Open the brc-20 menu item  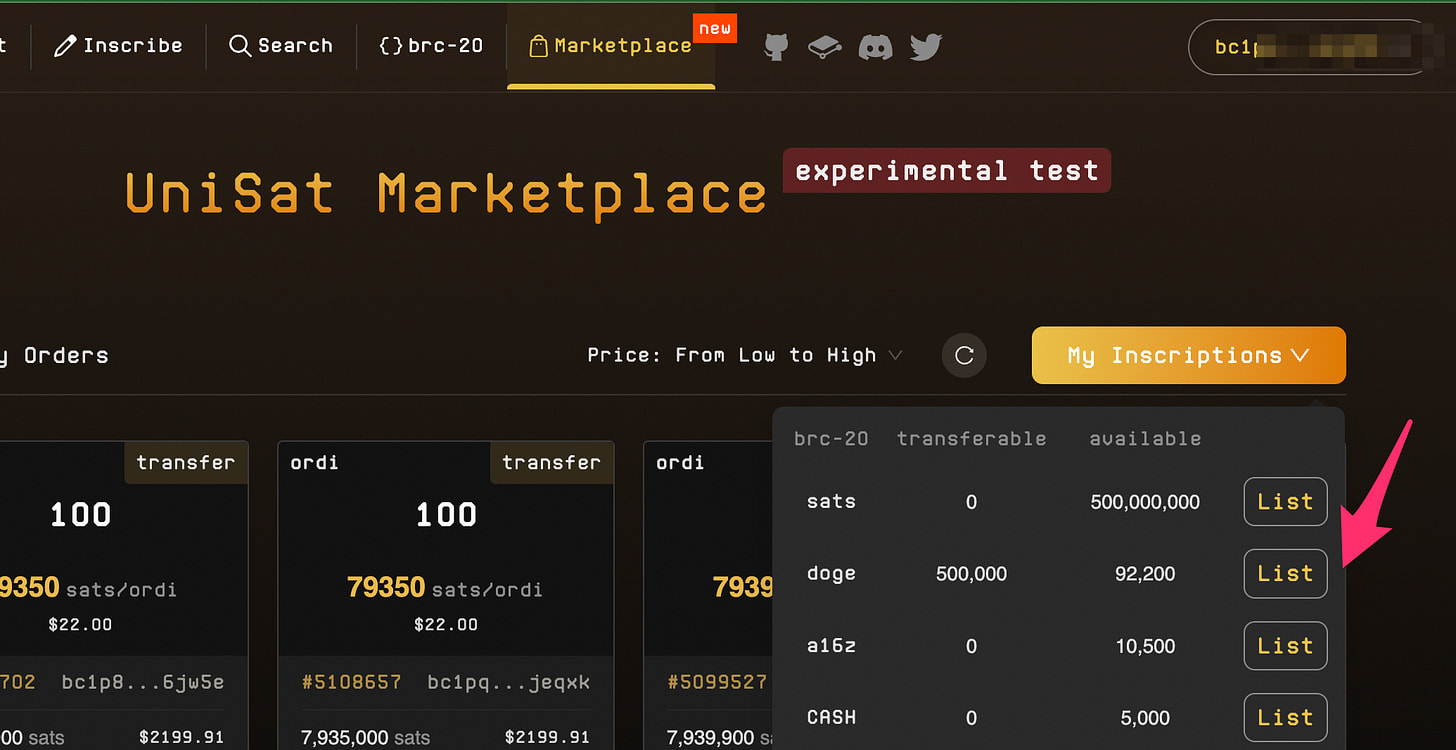click(x=432, y=46)
